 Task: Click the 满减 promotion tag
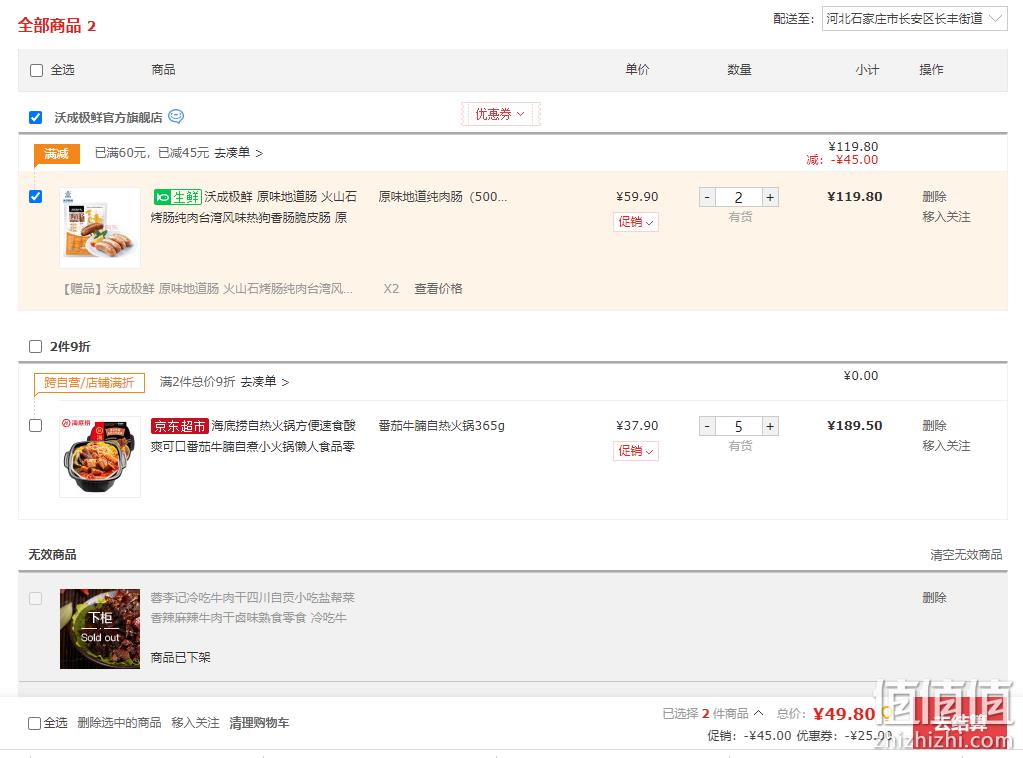[57, 153]
